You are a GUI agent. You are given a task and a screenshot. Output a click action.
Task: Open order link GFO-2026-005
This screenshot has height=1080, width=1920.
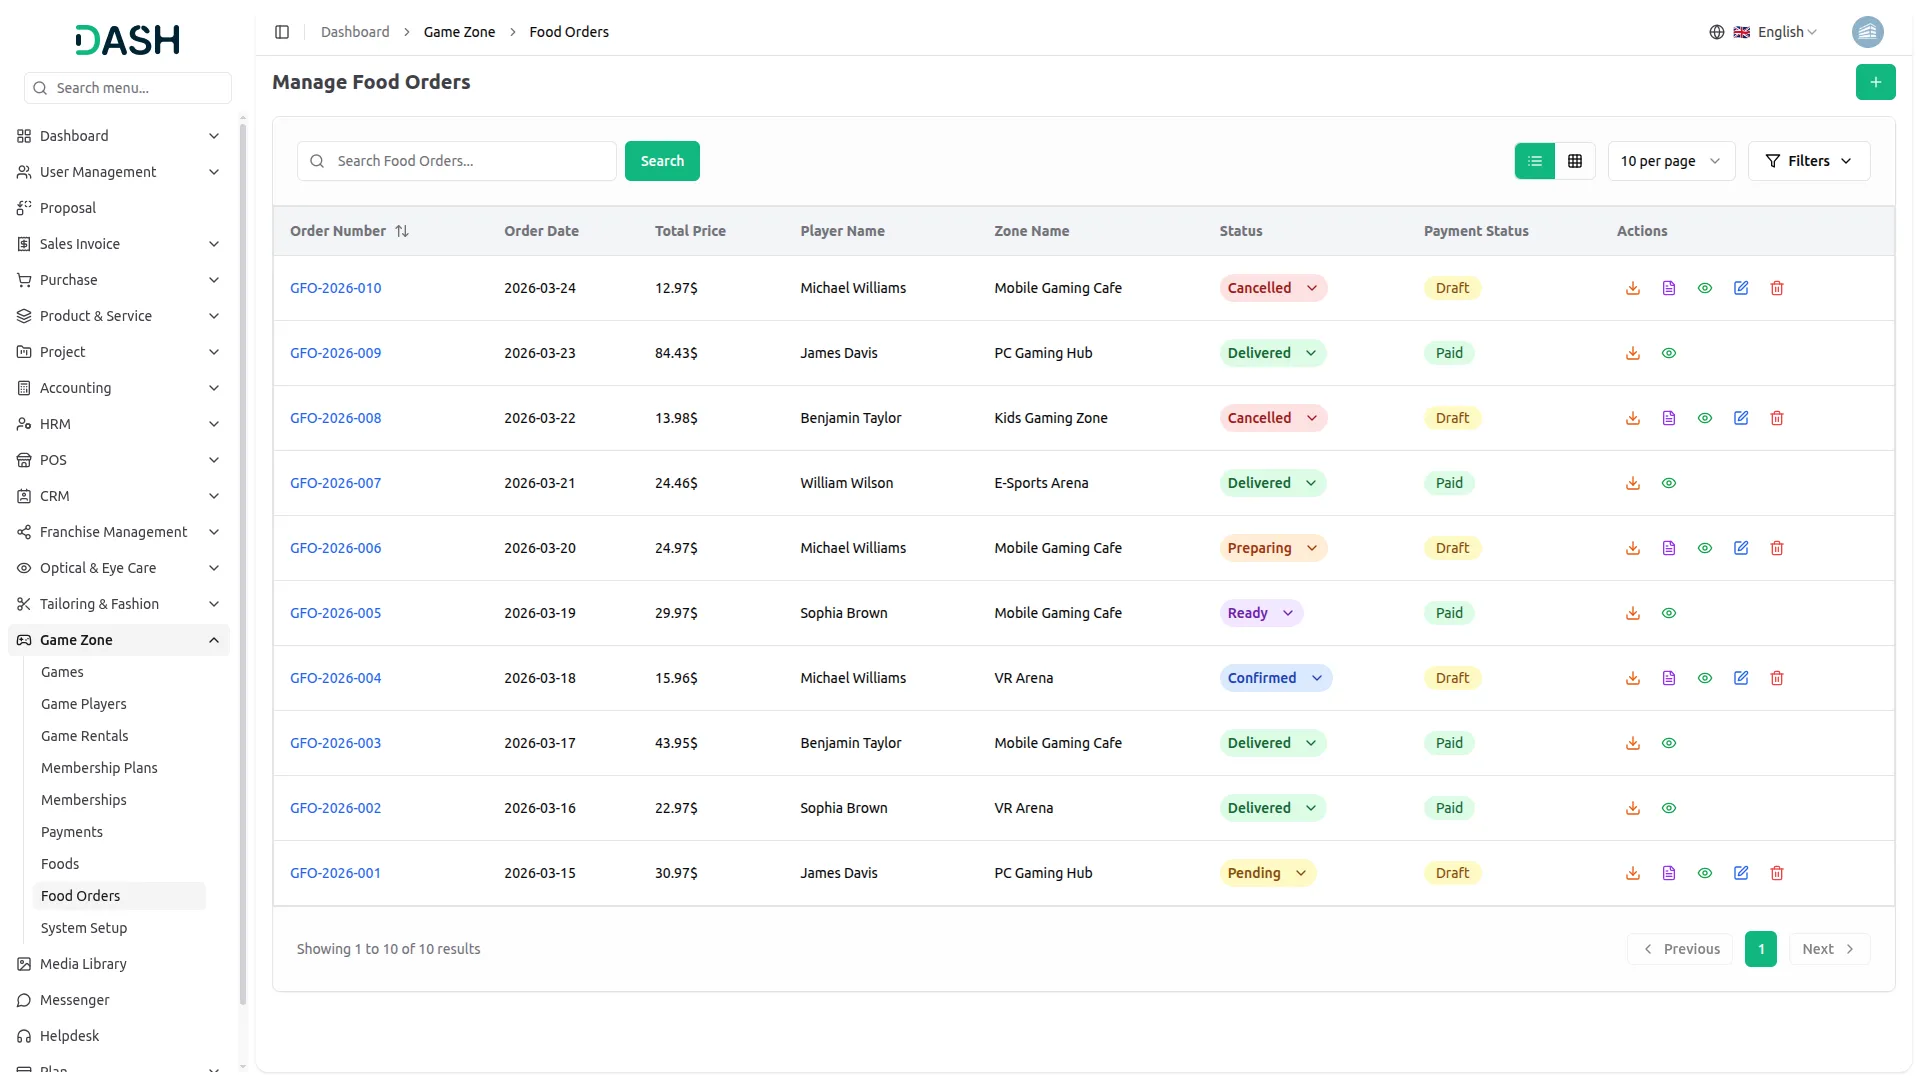[335, 613]
